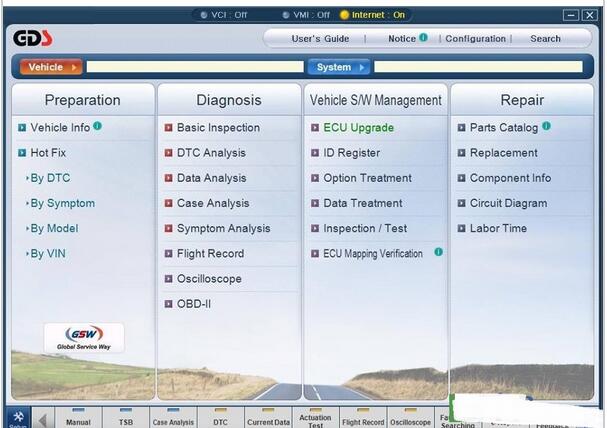Screen dimensions: 607x428
Task: Open the Configuration menu item
Action: coord(475,39)
